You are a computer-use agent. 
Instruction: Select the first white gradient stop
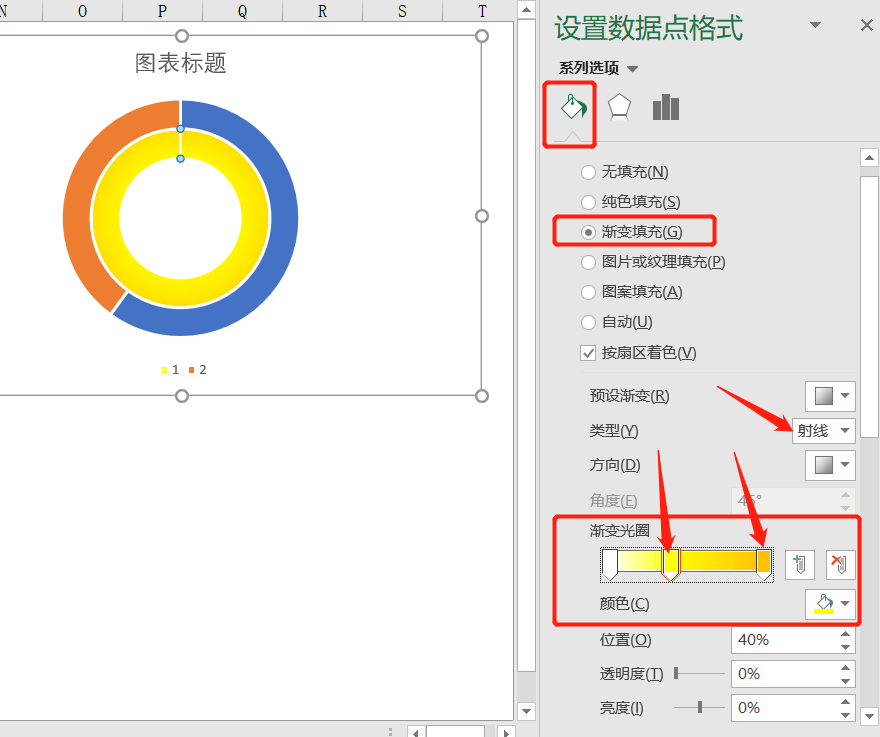pyautogui.click(x=609, y=564)
